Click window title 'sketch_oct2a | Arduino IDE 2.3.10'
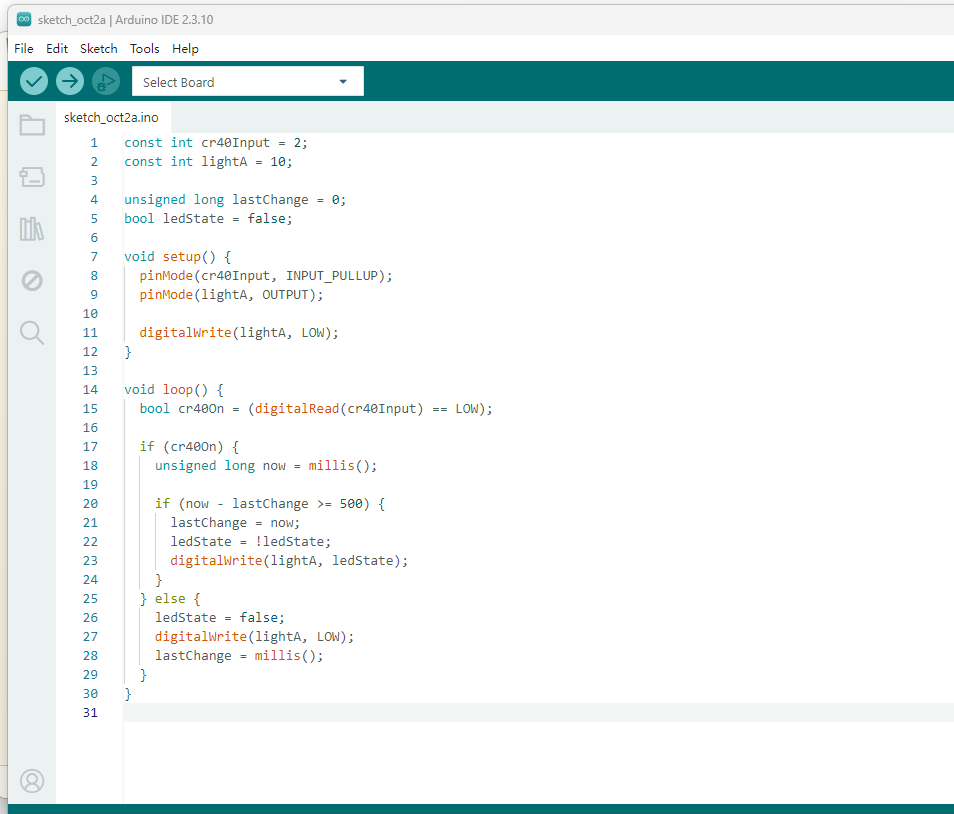This screenshot has width=954, height=814. tap(125, 19)
